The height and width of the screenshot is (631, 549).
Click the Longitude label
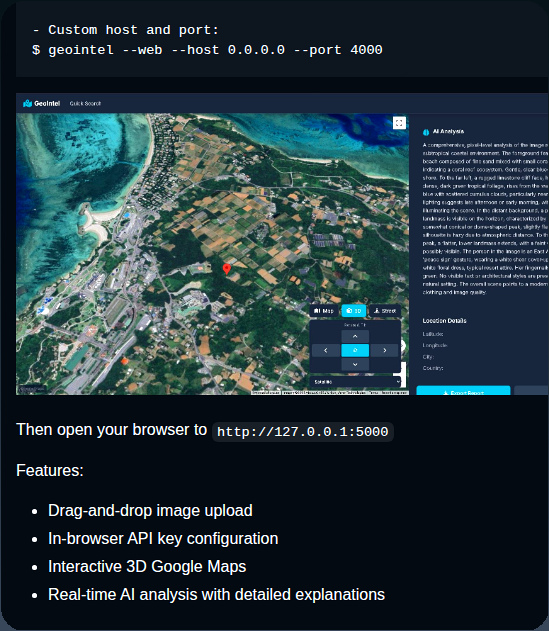pyautogui.click(x=435, y=345)
